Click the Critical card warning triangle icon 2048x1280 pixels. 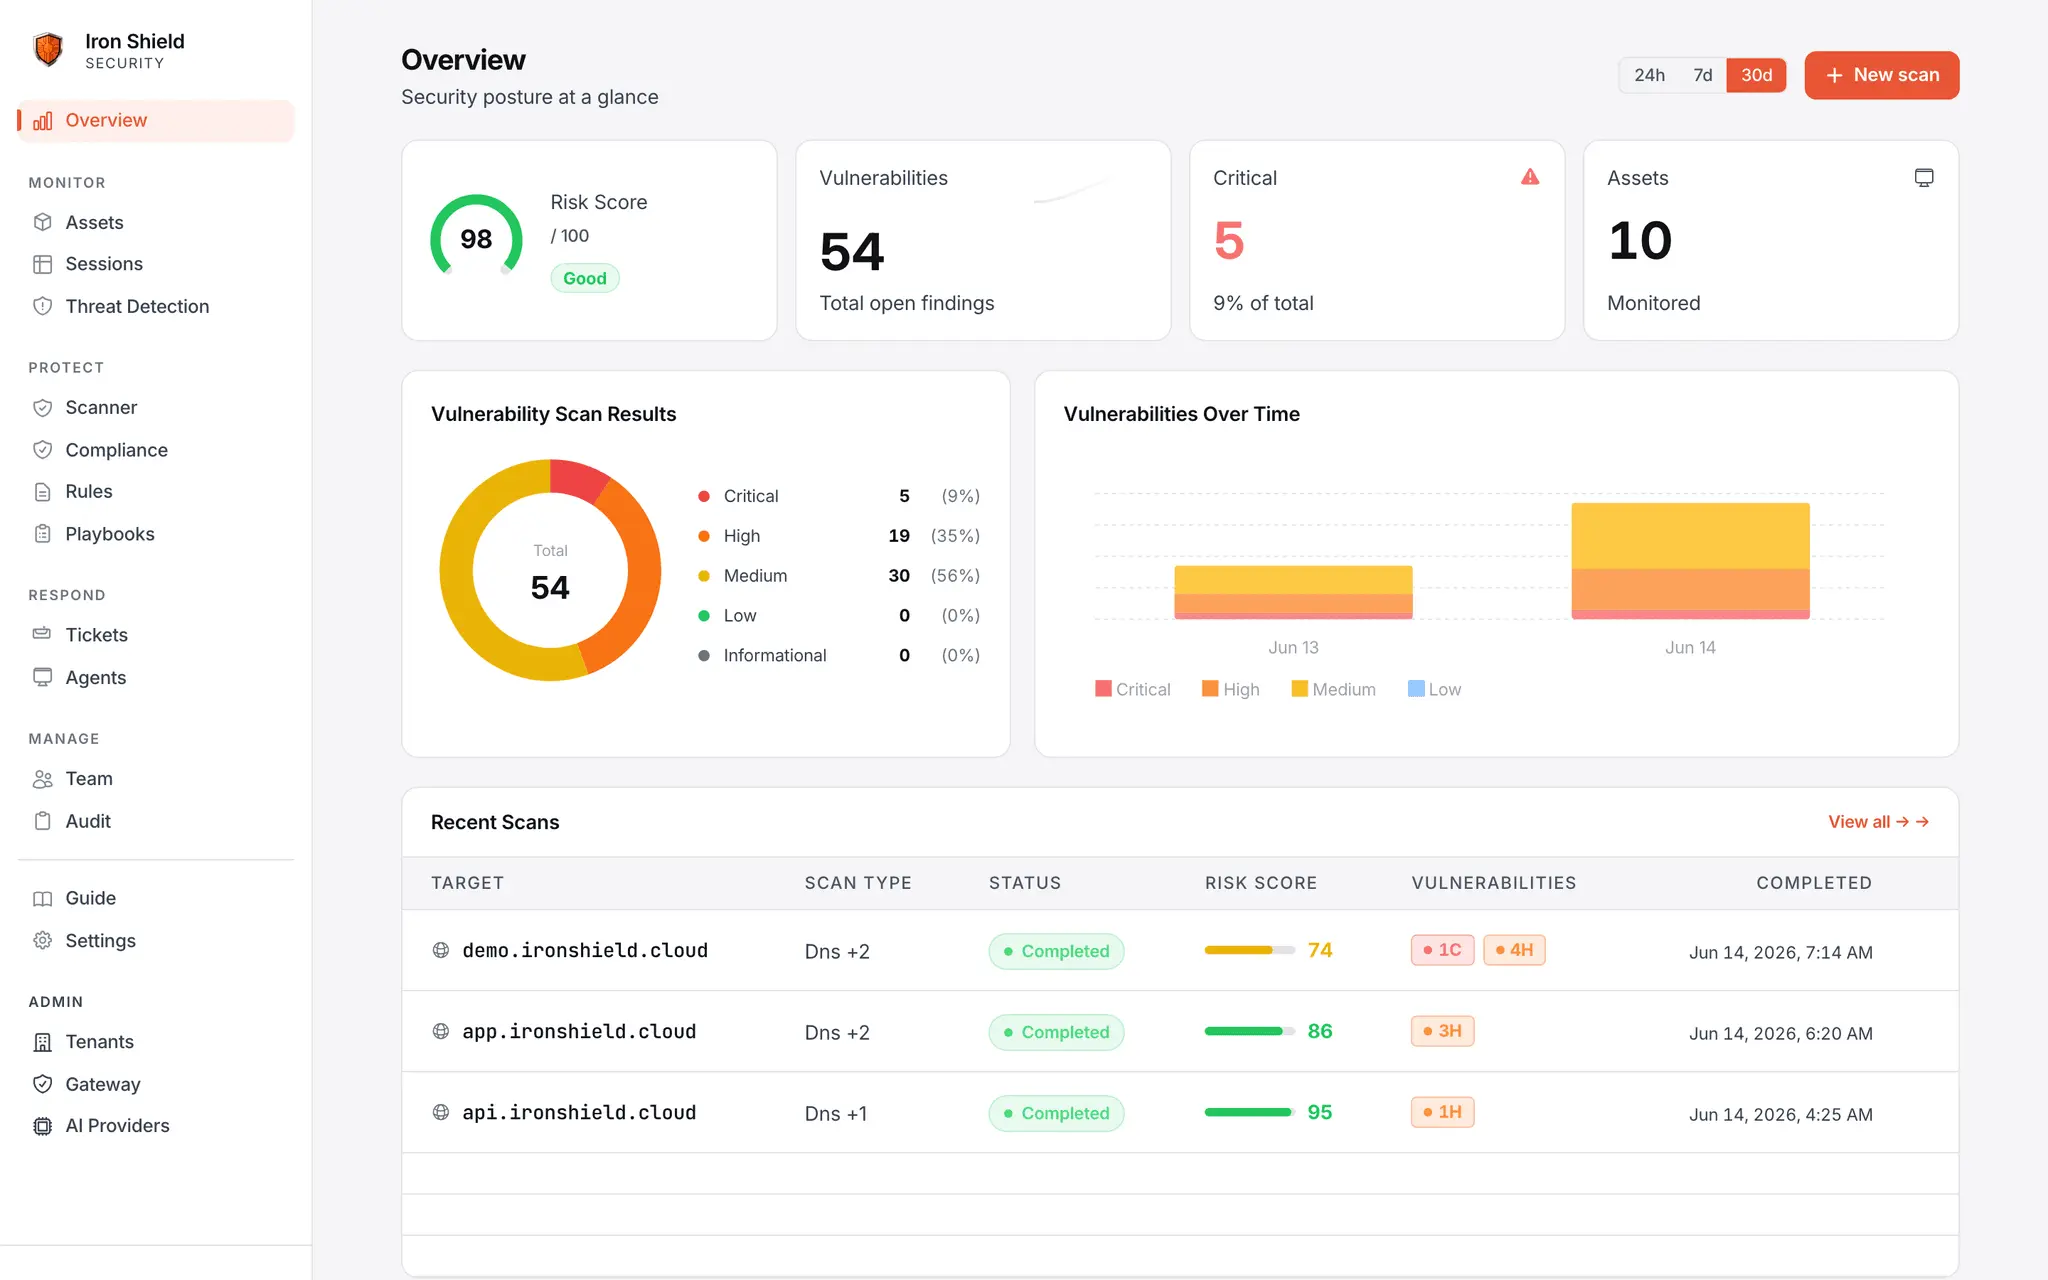(x=1530, y=177)
